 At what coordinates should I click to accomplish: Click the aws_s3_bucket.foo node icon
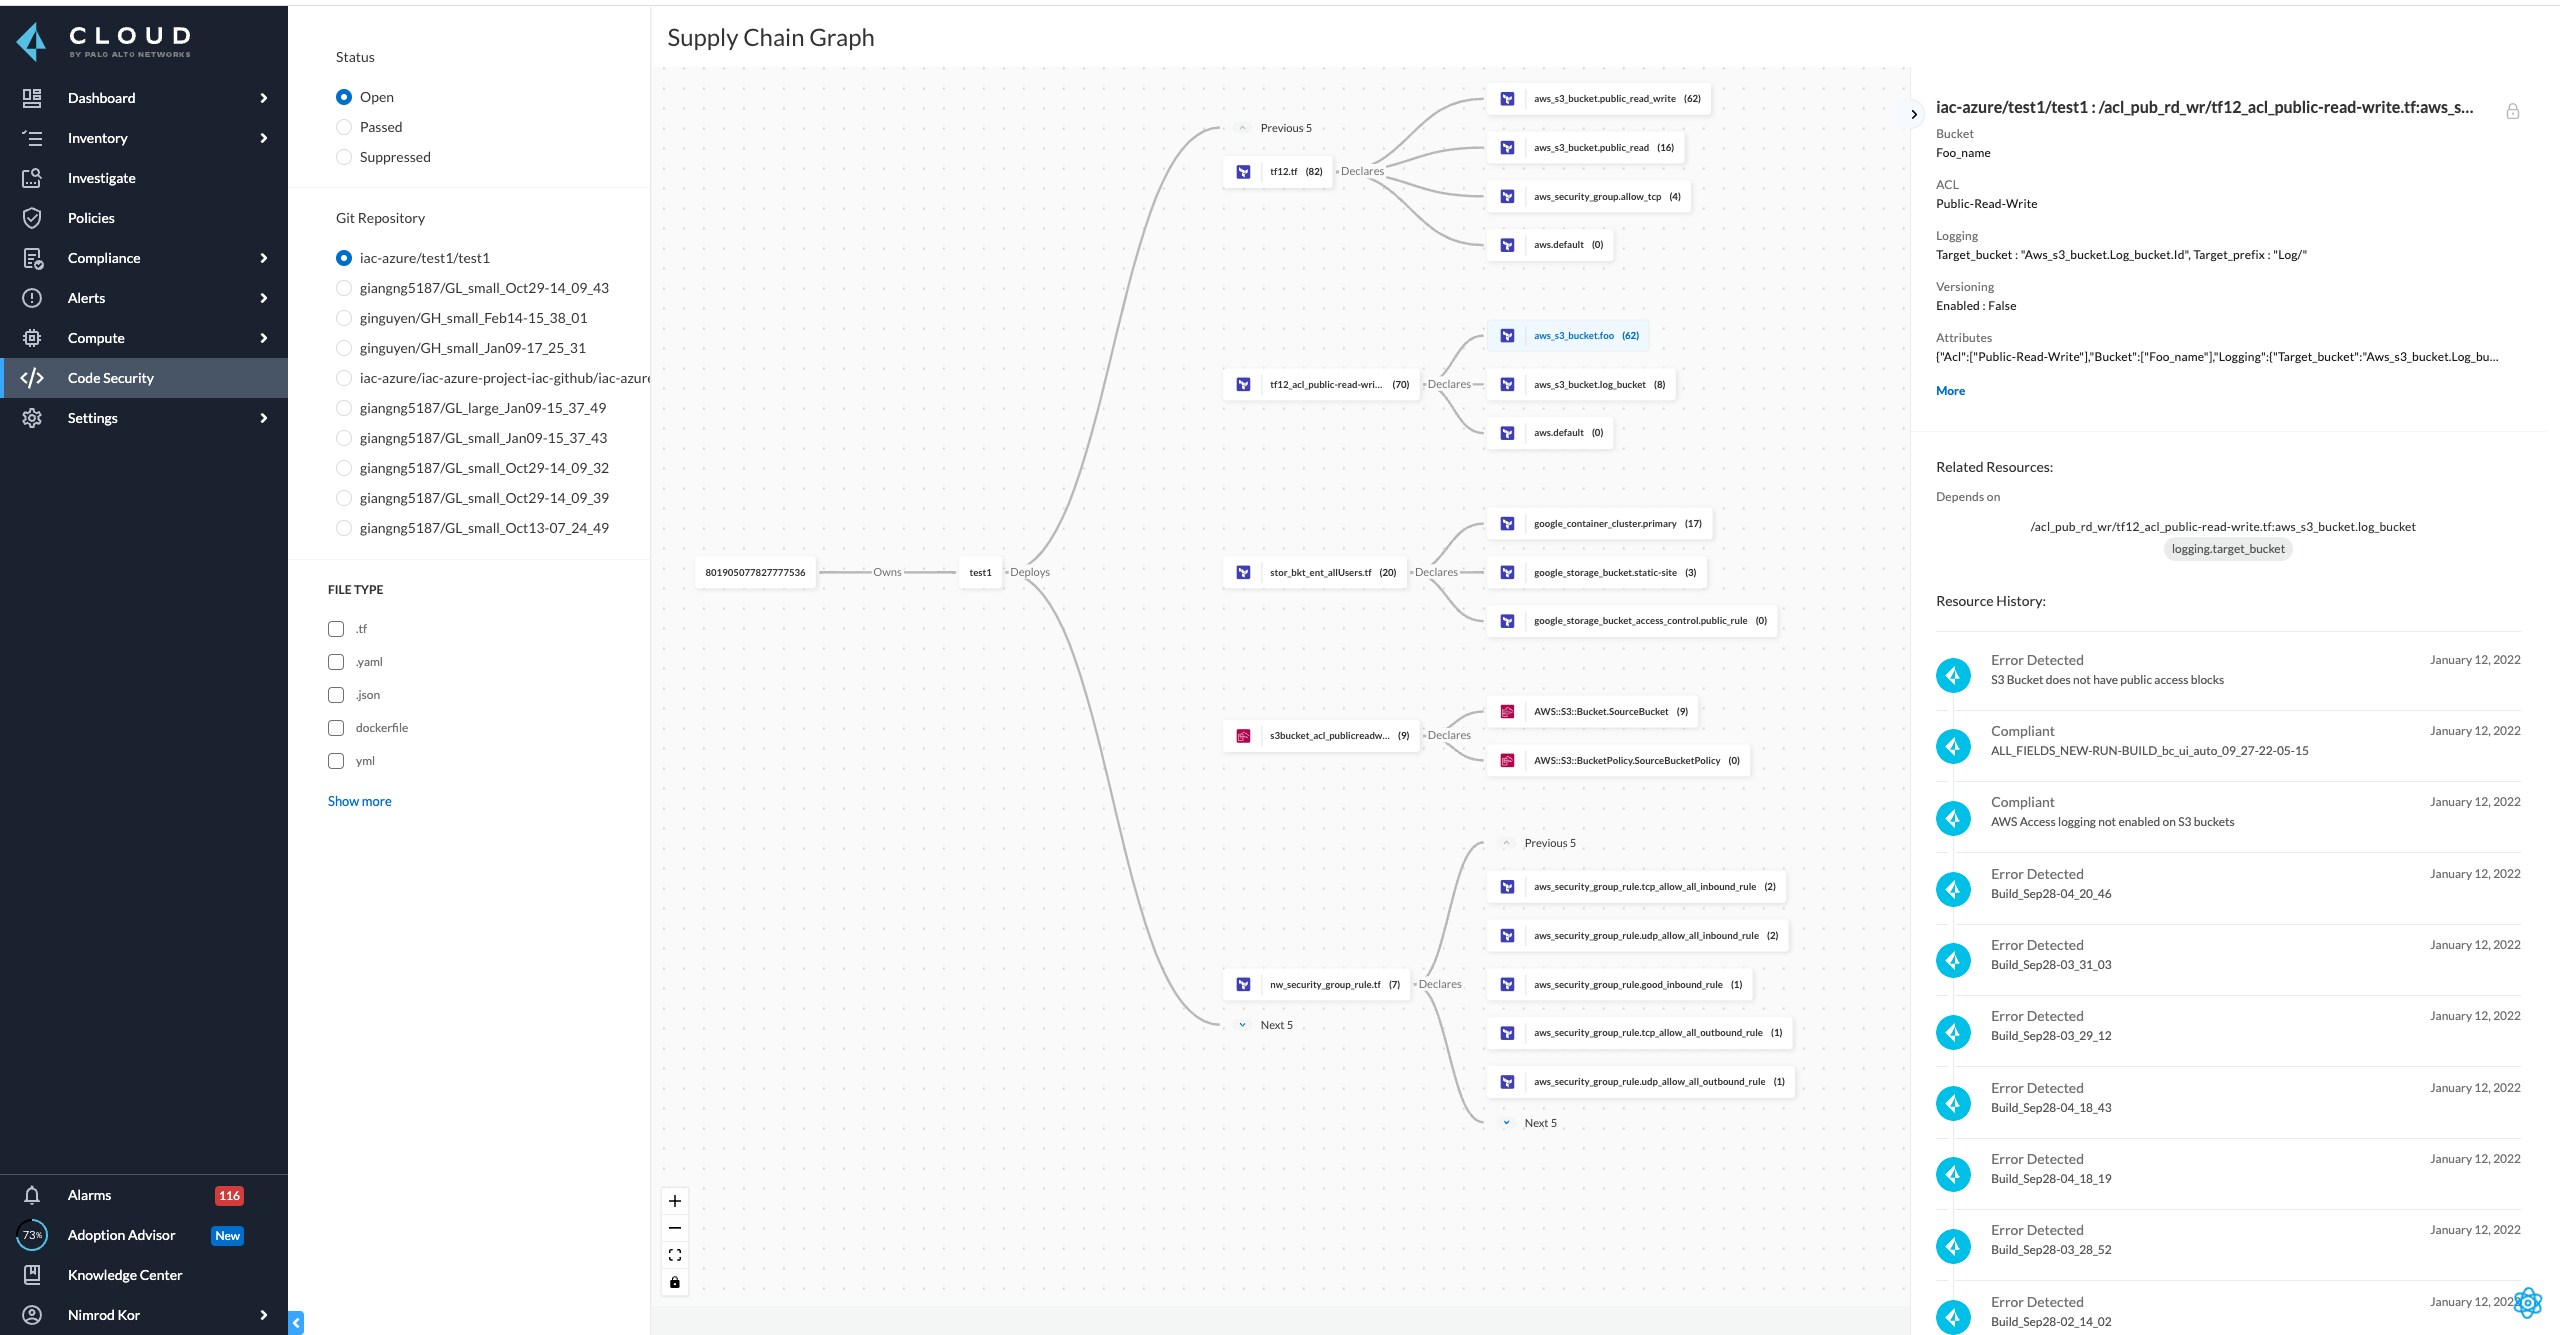(1512, 334)
